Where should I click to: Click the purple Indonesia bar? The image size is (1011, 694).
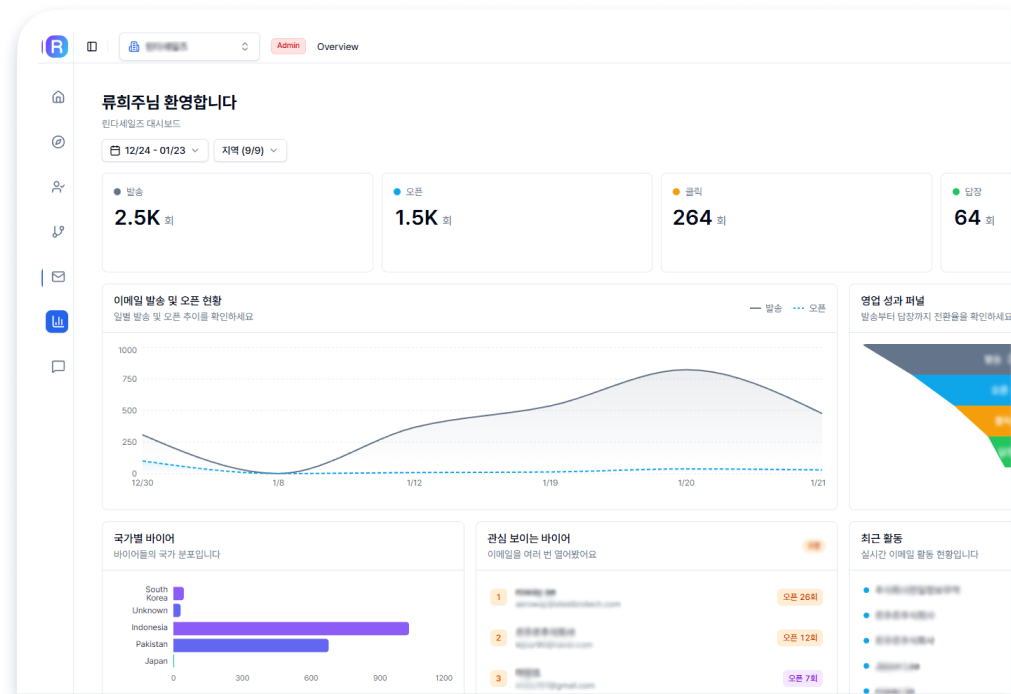coord(291,628)
